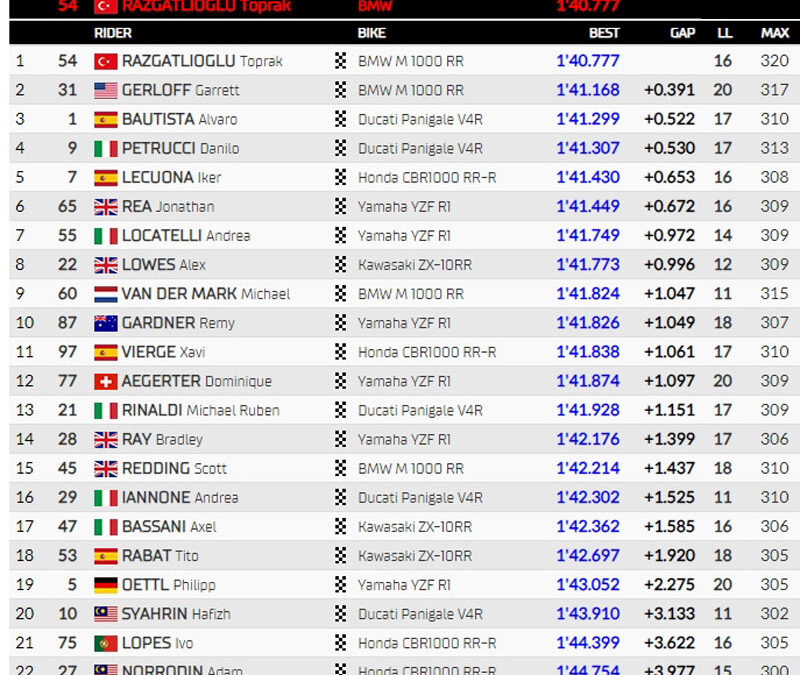Click the gap value +0.391
The height and width of the screenshot is (675, 800).
669,90
